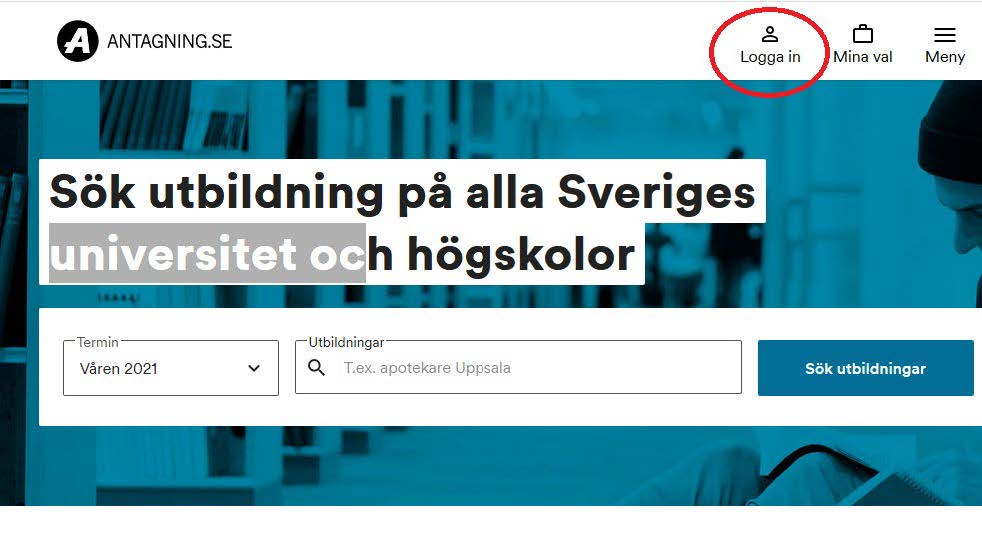
Task: Open the Mina val text label
Action: (x=863, y=57)
